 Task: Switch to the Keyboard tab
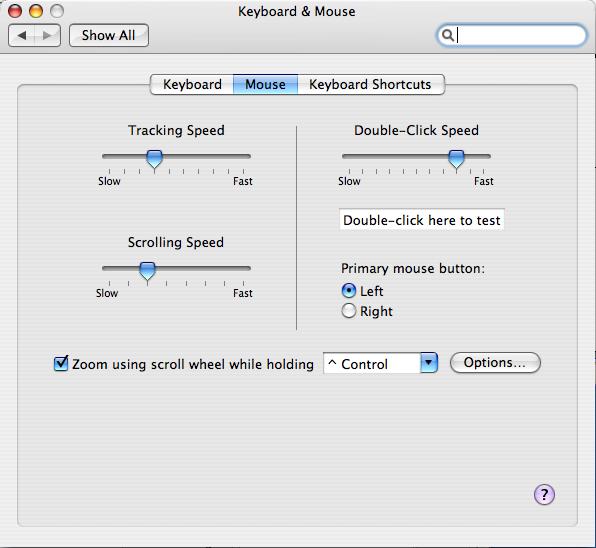(x=192, y=84)
